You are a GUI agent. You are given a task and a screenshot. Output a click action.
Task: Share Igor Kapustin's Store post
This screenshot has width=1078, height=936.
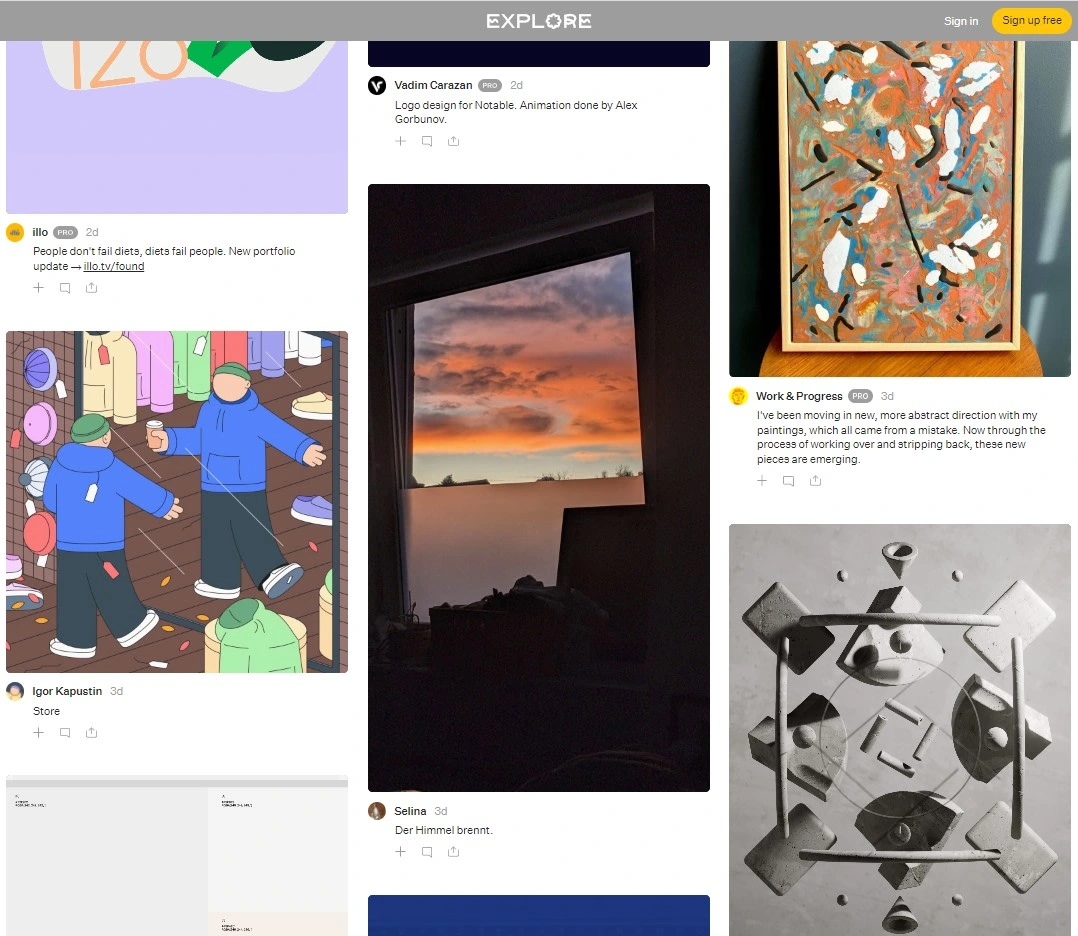91,732
